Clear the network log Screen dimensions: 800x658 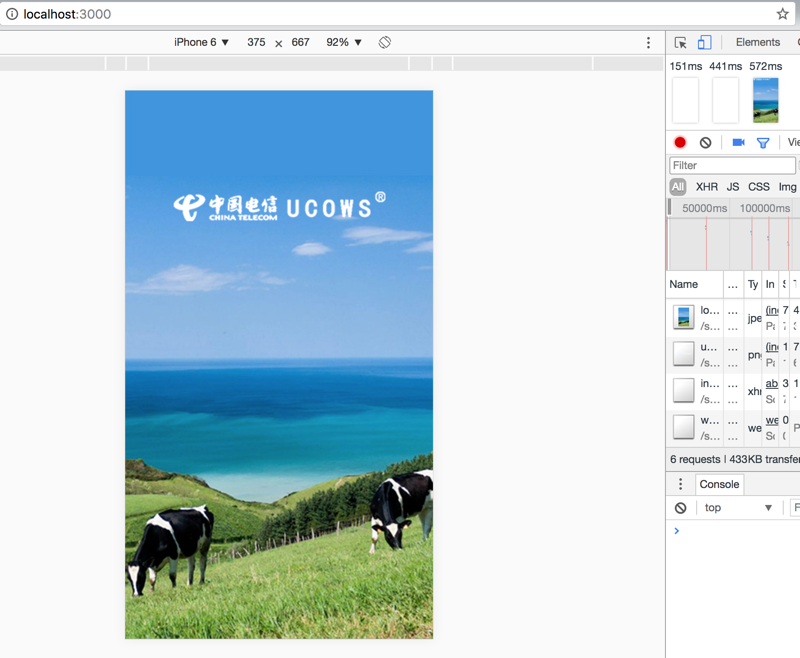tap(705, 142)
